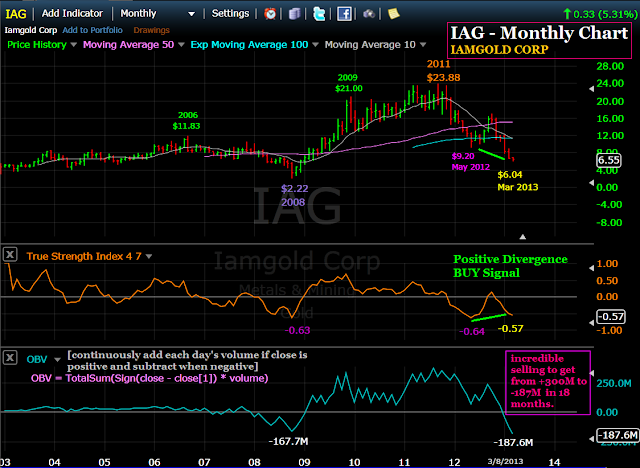The width and height of the screenshot is (640, 468).
Task: Click the 09 year mark on the time axis
Action: pyautogui.click(x=304, y=462)
